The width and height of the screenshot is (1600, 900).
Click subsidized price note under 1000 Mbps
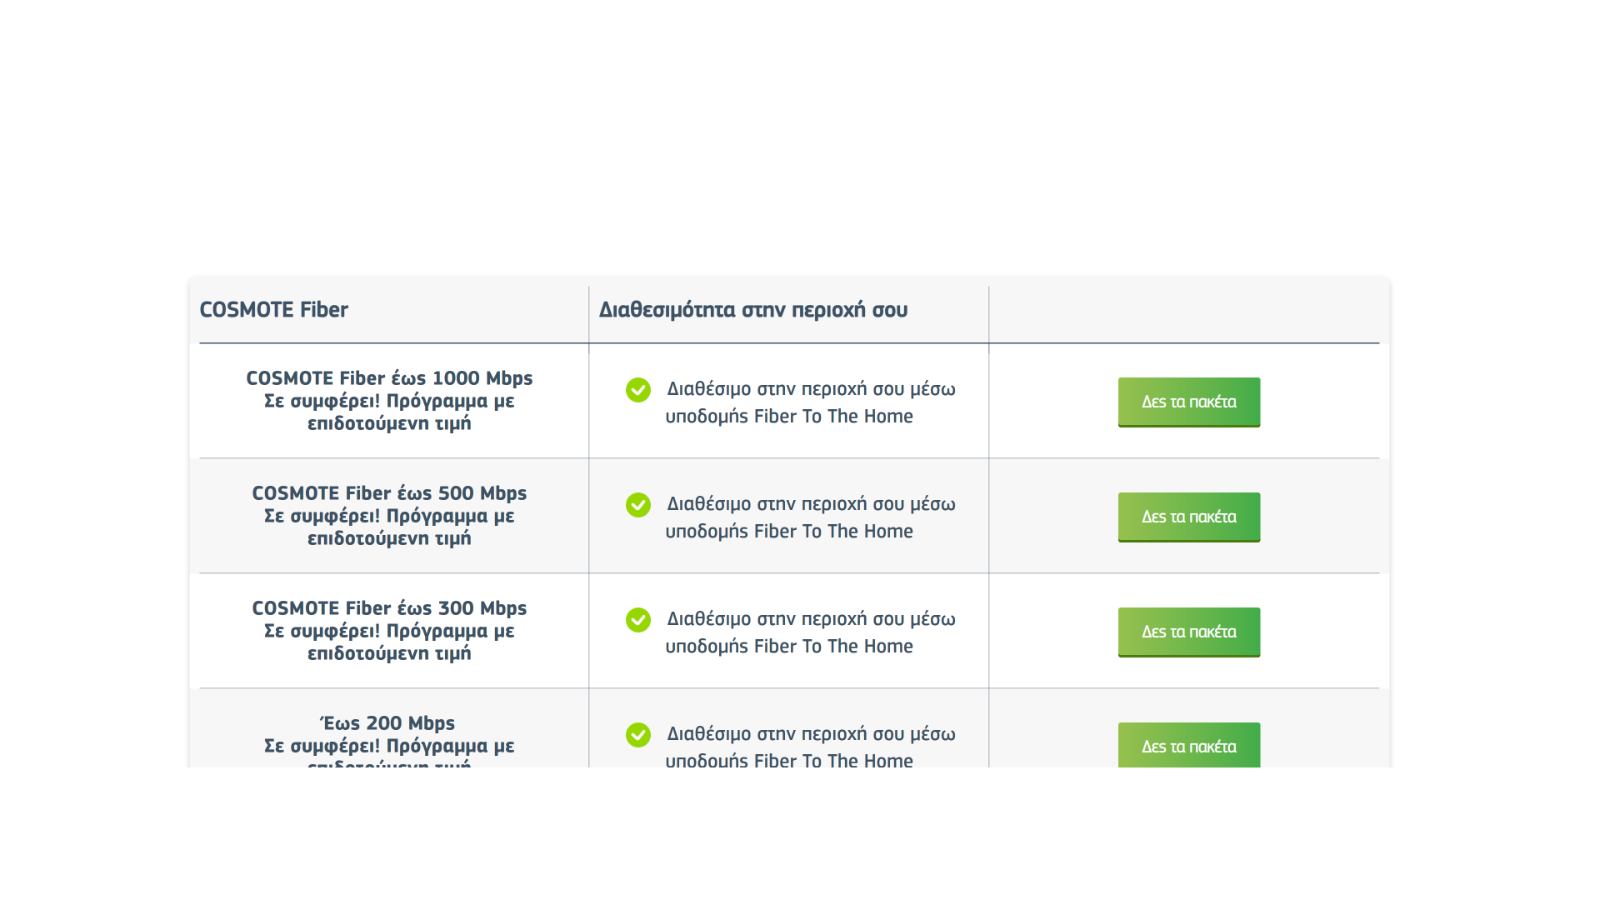coord(389,412)
